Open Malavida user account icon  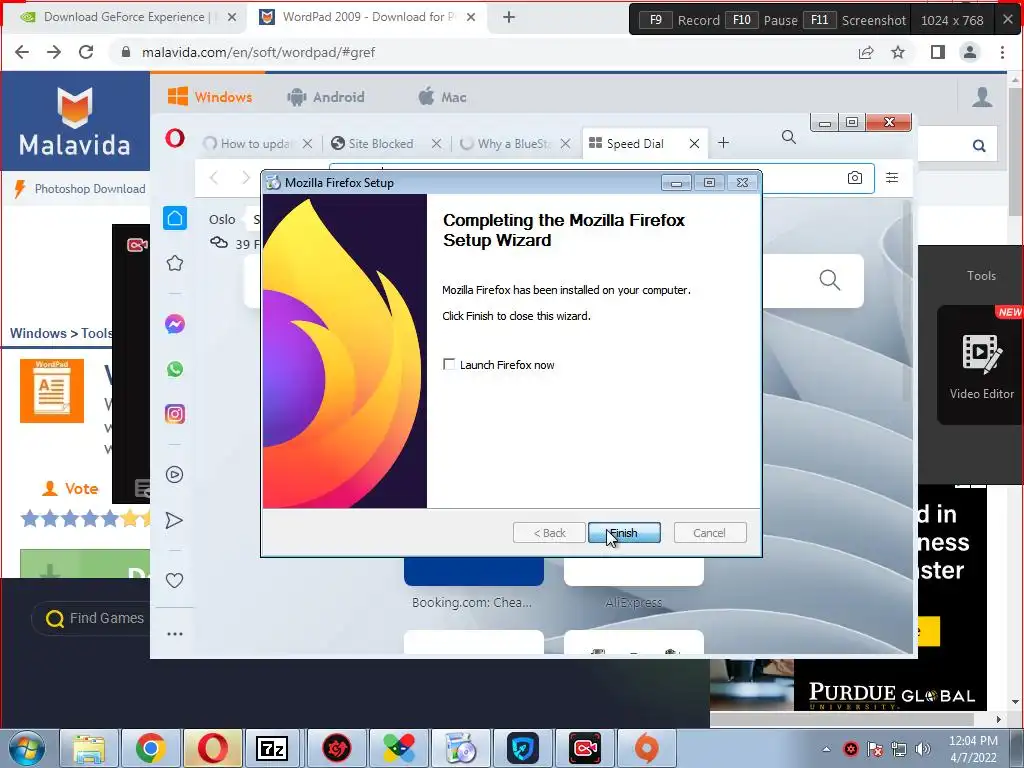pos(982,97)
